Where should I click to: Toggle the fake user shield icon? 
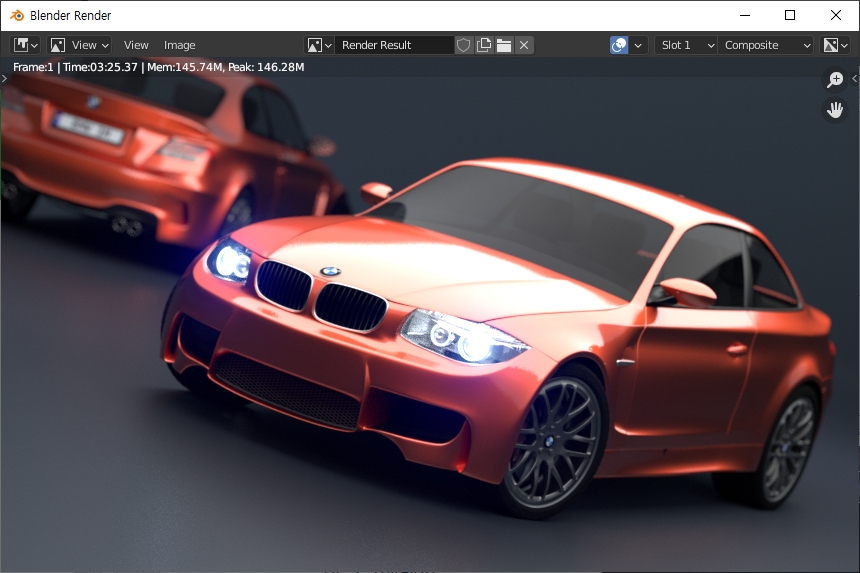pos(463,45)
